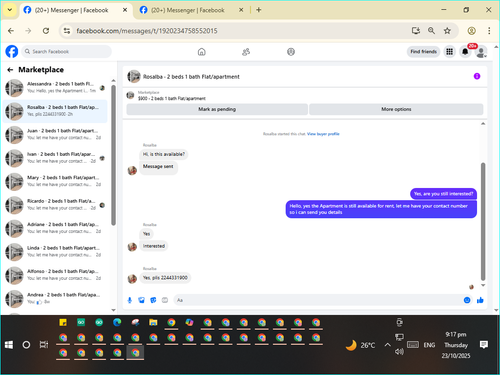Open the Facebook menu grid icon
This screenshot has height=375, width=500.
click(x=450, y=52)
